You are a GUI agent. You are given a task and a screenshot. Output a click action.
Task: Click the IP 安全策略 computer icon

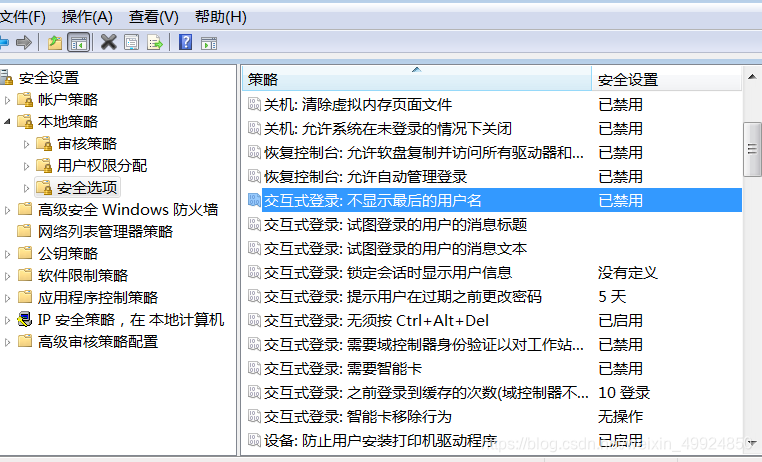(x=25, y=320)
